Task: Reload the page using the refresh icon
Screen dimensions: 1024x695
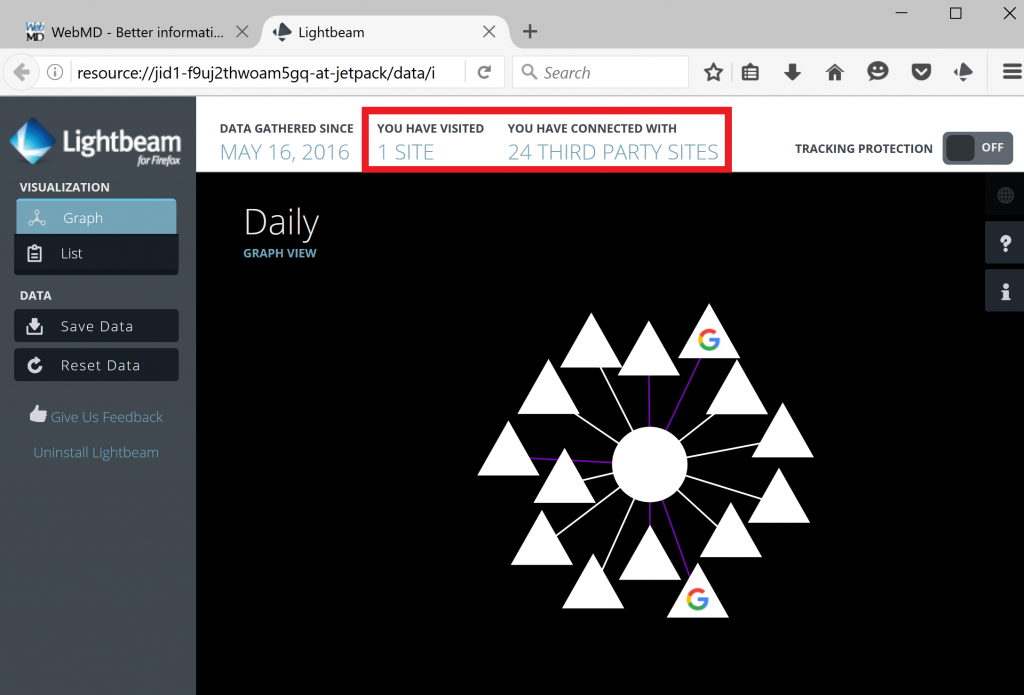Action: coord(484,73)
